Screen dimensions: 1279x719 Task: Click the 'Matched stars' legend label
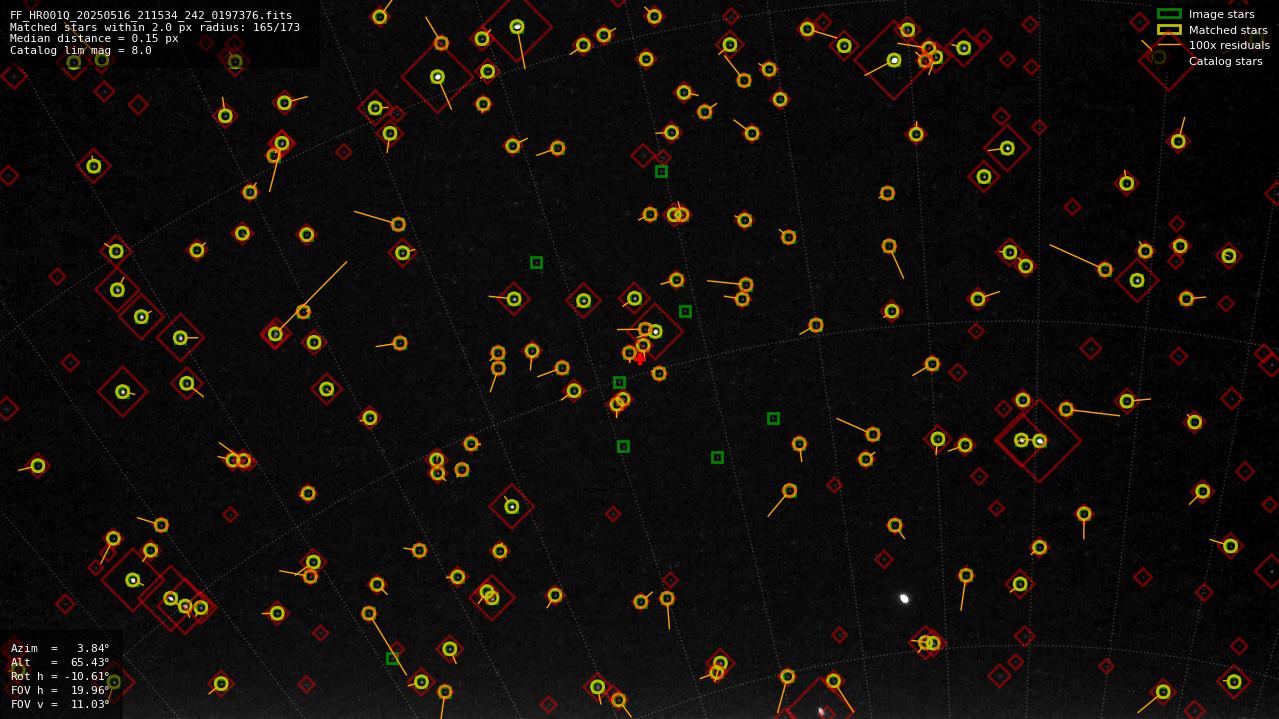coord(1228,30)
